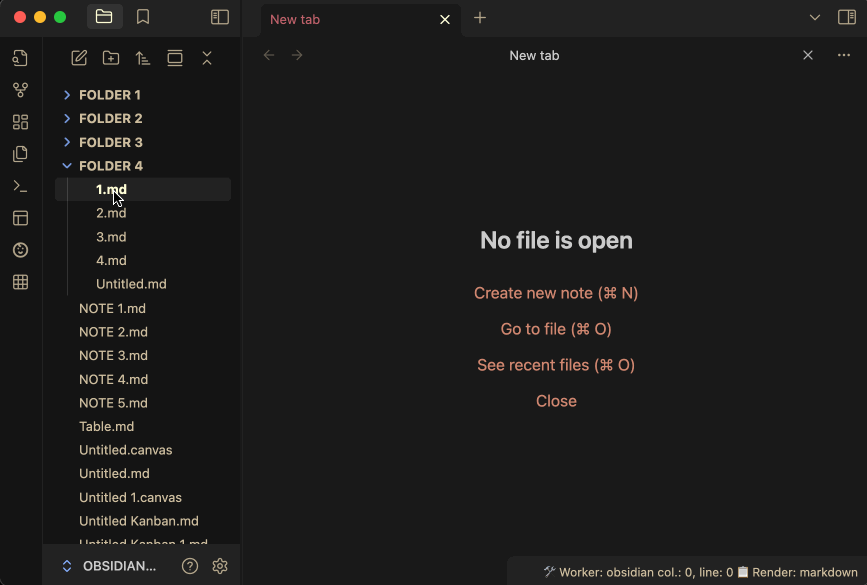The image size is (867, 585).
Task: Open the bookmarks panel icon
Action: [143, 17]
